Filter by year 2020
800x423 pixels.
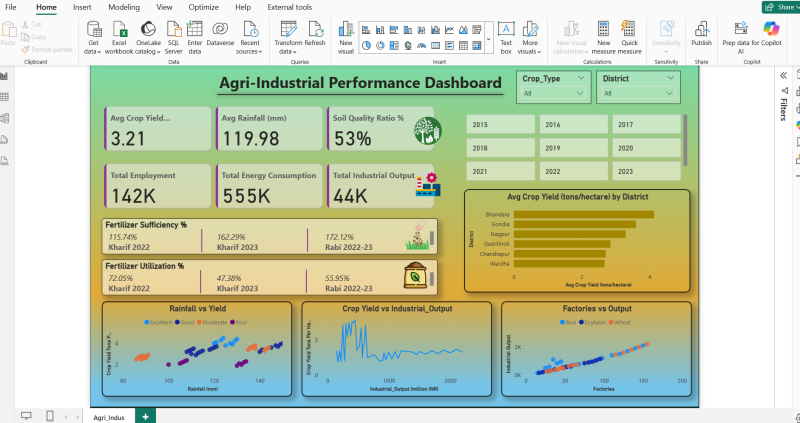click(x=646, y=148)
